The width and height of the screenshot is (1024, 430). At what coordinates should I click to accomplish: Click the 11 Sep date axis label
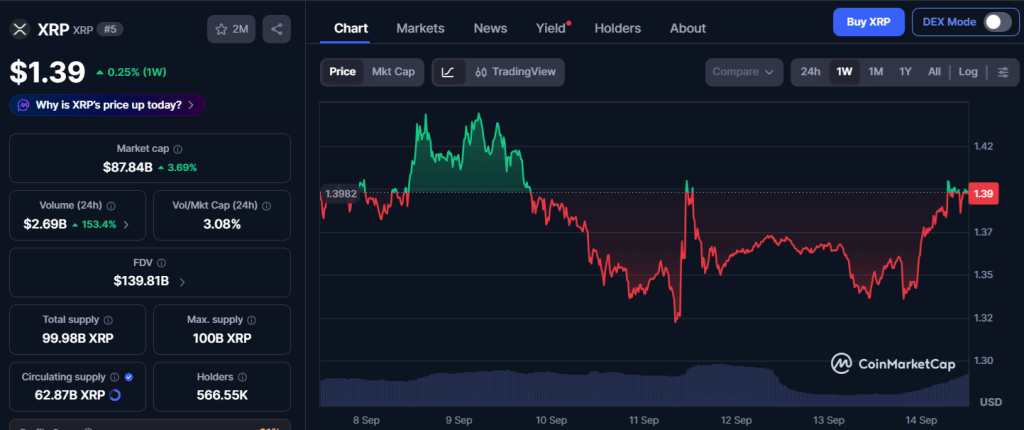[x=643, y=419]
